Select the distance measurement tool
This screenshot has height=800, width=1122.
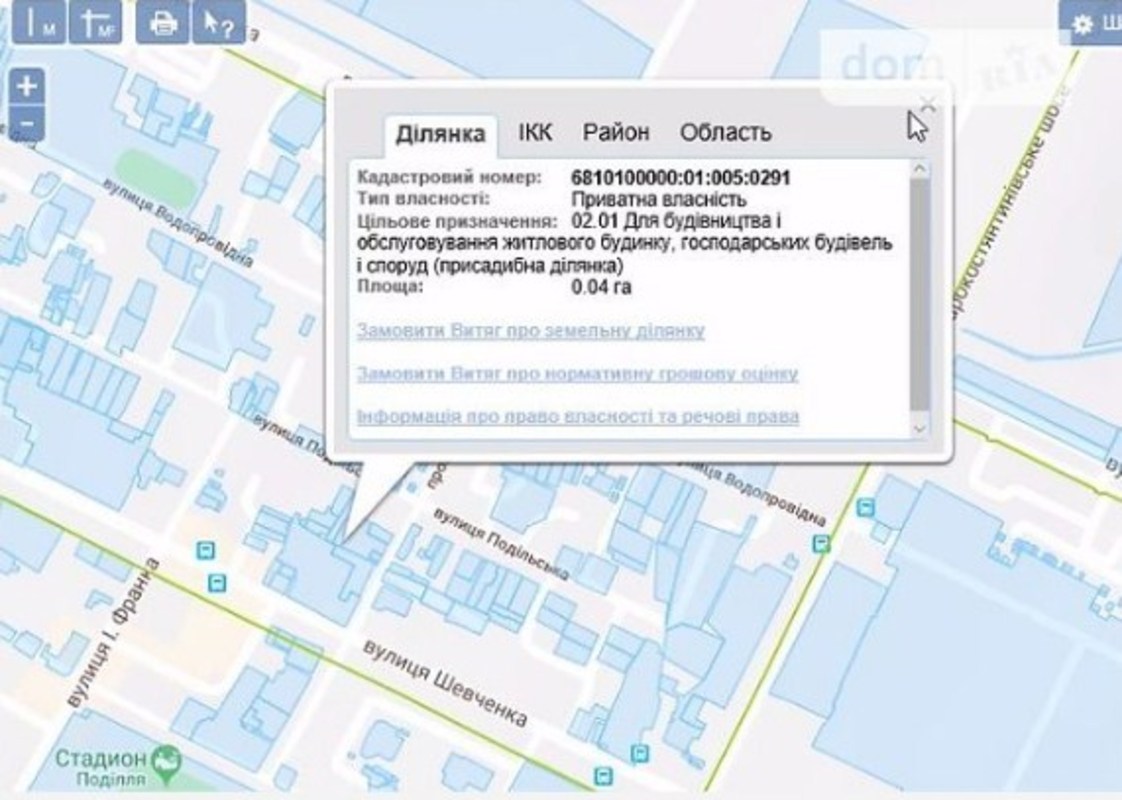(x=41, y=23)
